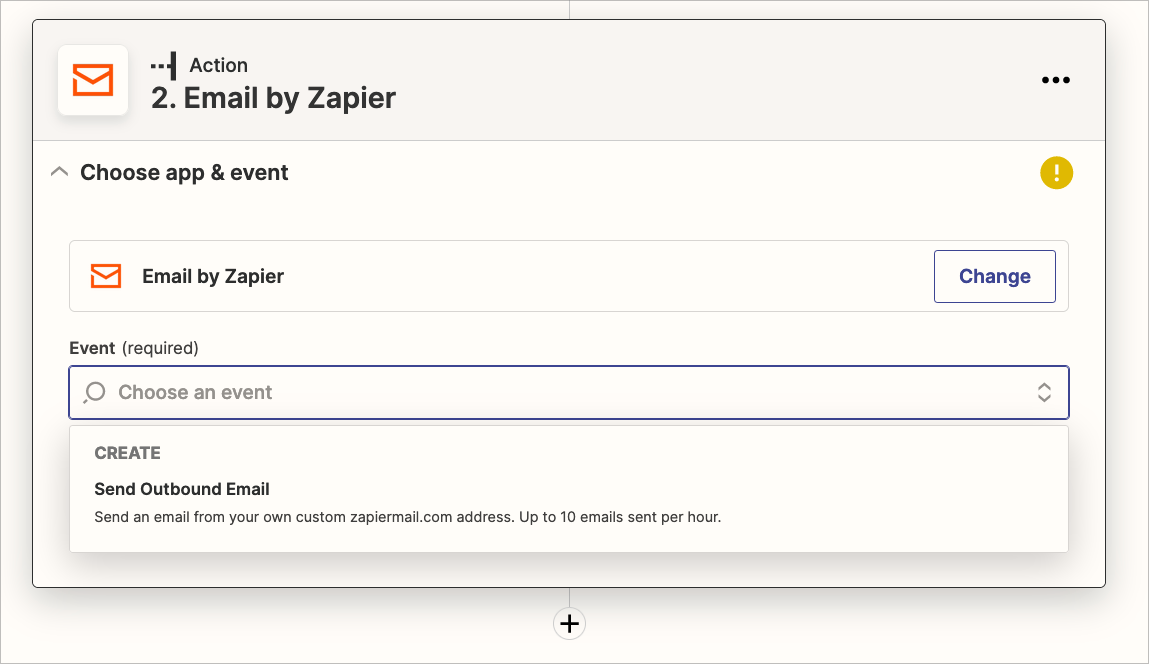The width and height of the screenshot is (1149, 664).
Task: Click the envelope icon inside the app selection card
Action: (x=105, y=276)
